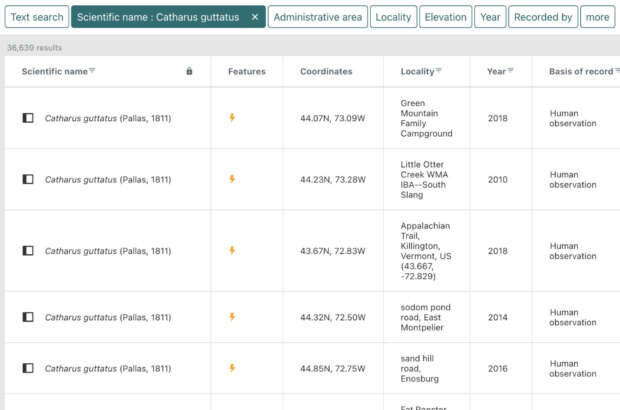Viewport: 620px width, 410px height.
Task: Open Locality column filter arrow
Action: [x=439, y=71]
